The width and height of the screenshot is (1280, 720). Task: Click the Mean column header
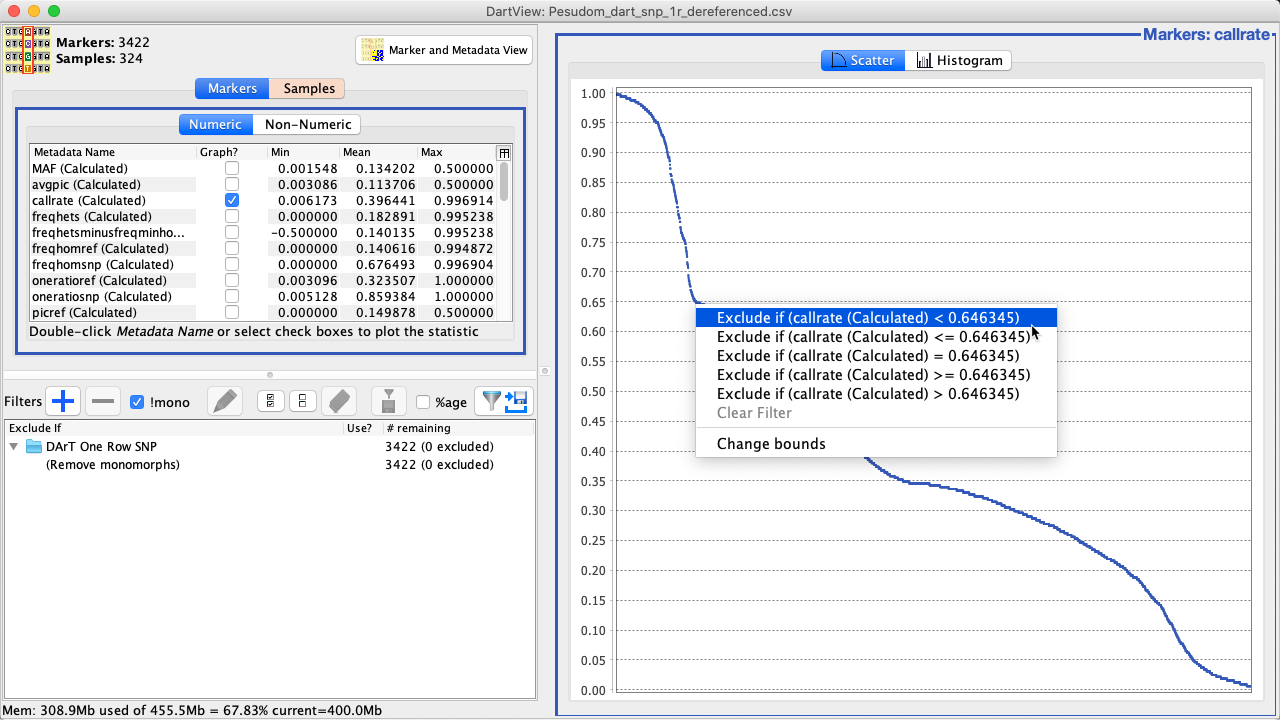click(x=379, y=153)
